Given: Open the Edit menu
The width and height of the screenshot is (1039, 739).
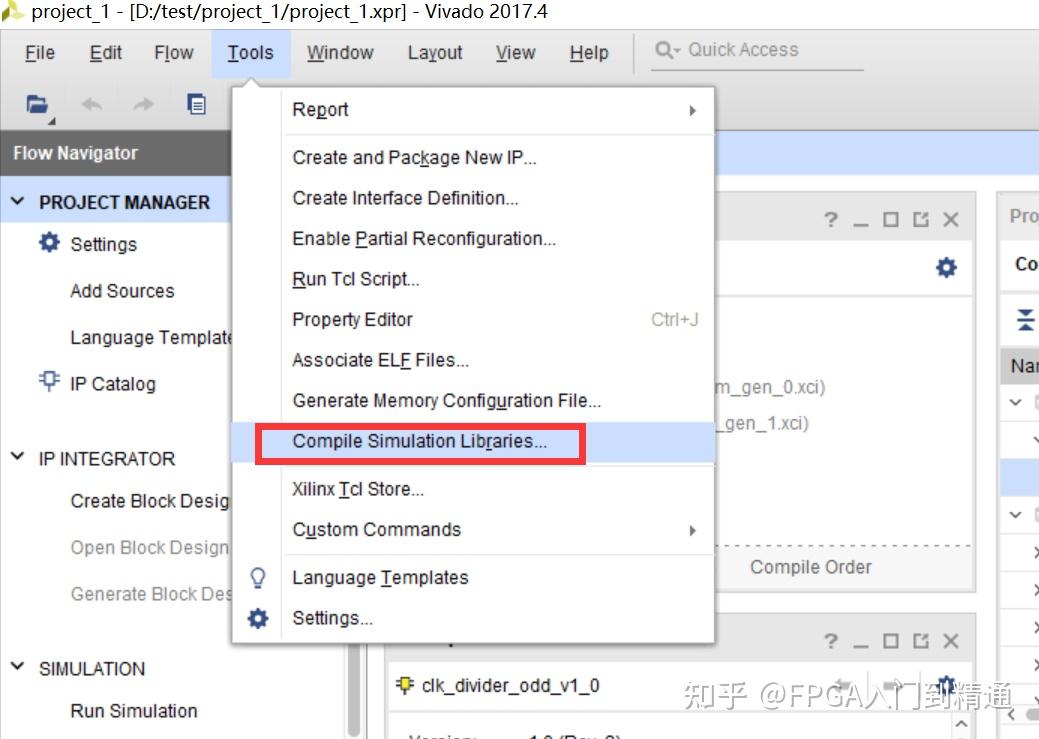Looking at the screenshot, I should click(x=106, y=52).
